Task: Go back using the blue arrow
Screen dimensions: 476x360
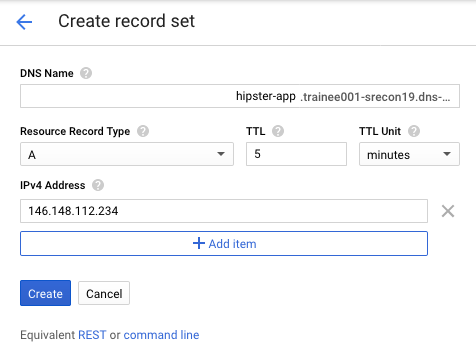Action: coord(24,22)
